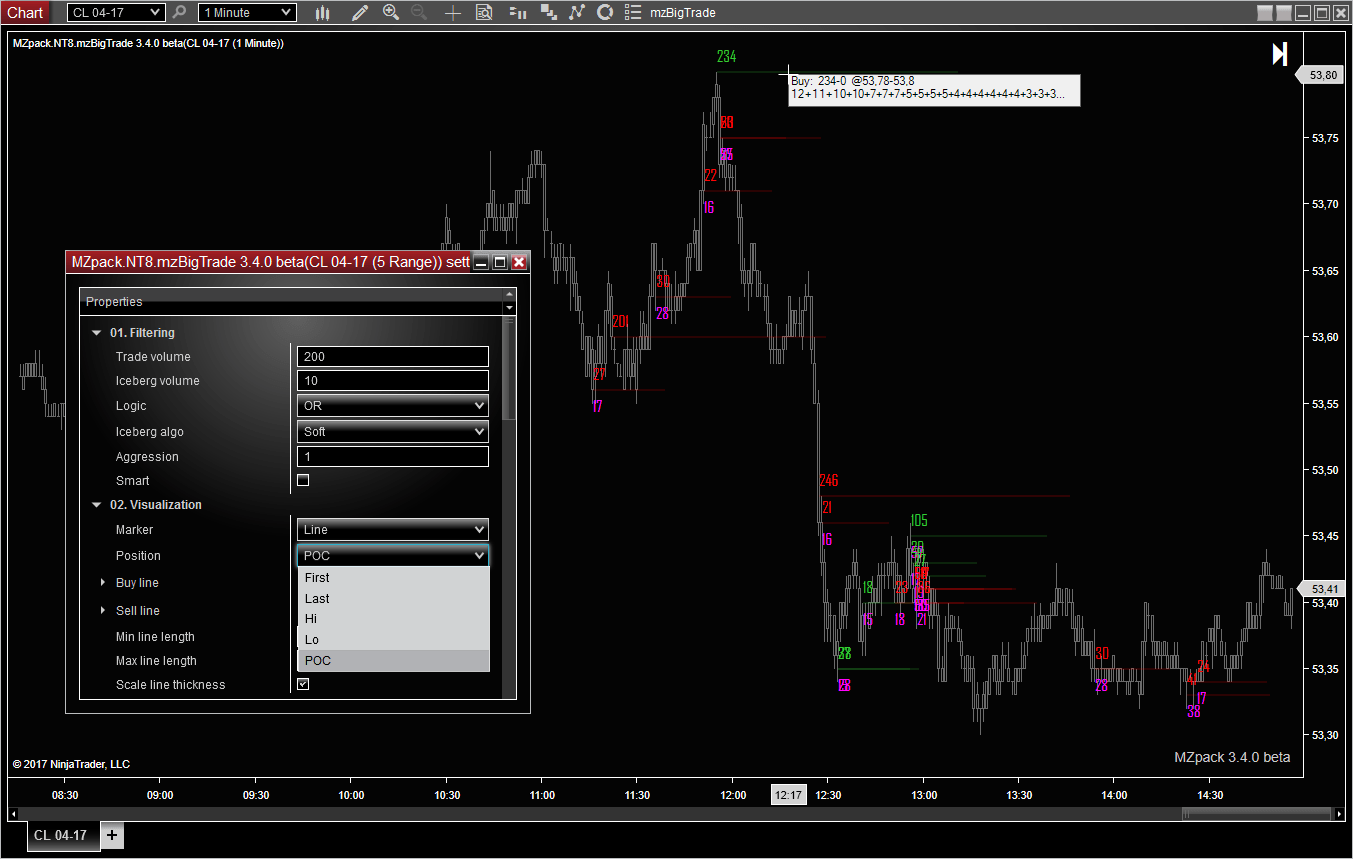
Task: Click the 12:17 time axis label
Action: [788, 795]
